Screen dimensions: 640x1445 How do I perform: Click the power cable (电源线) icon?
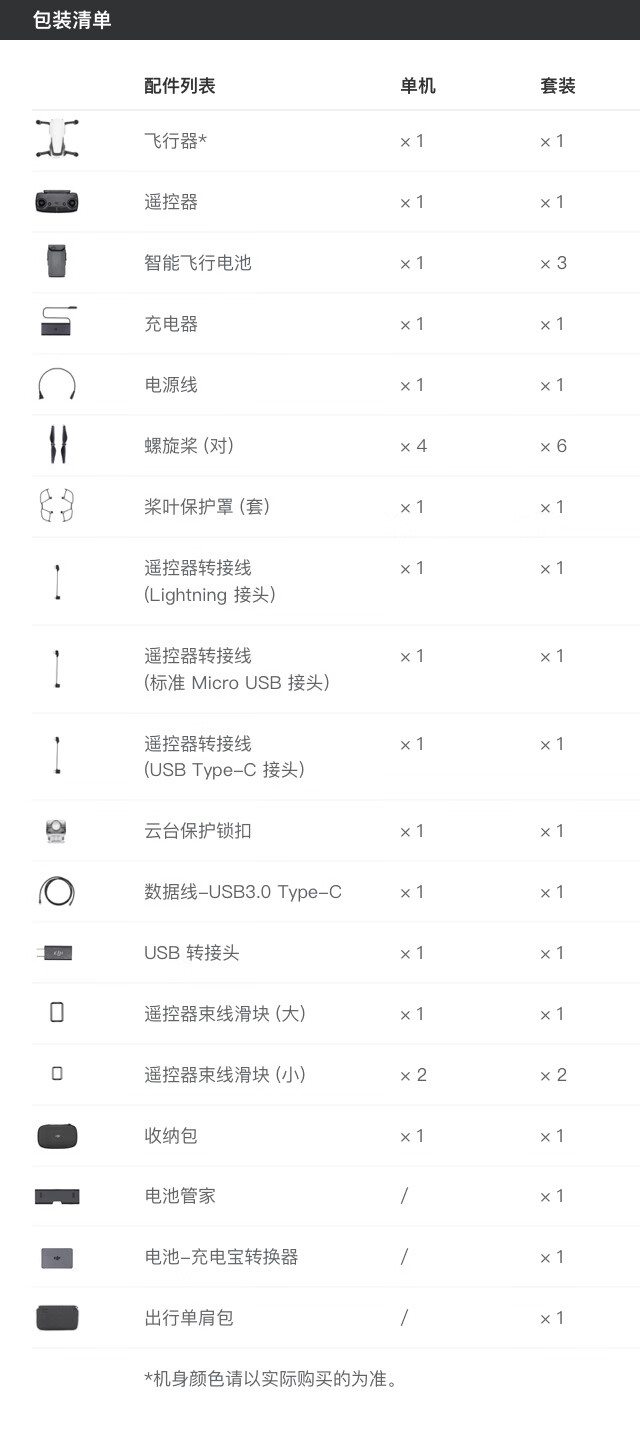(57, 384)
